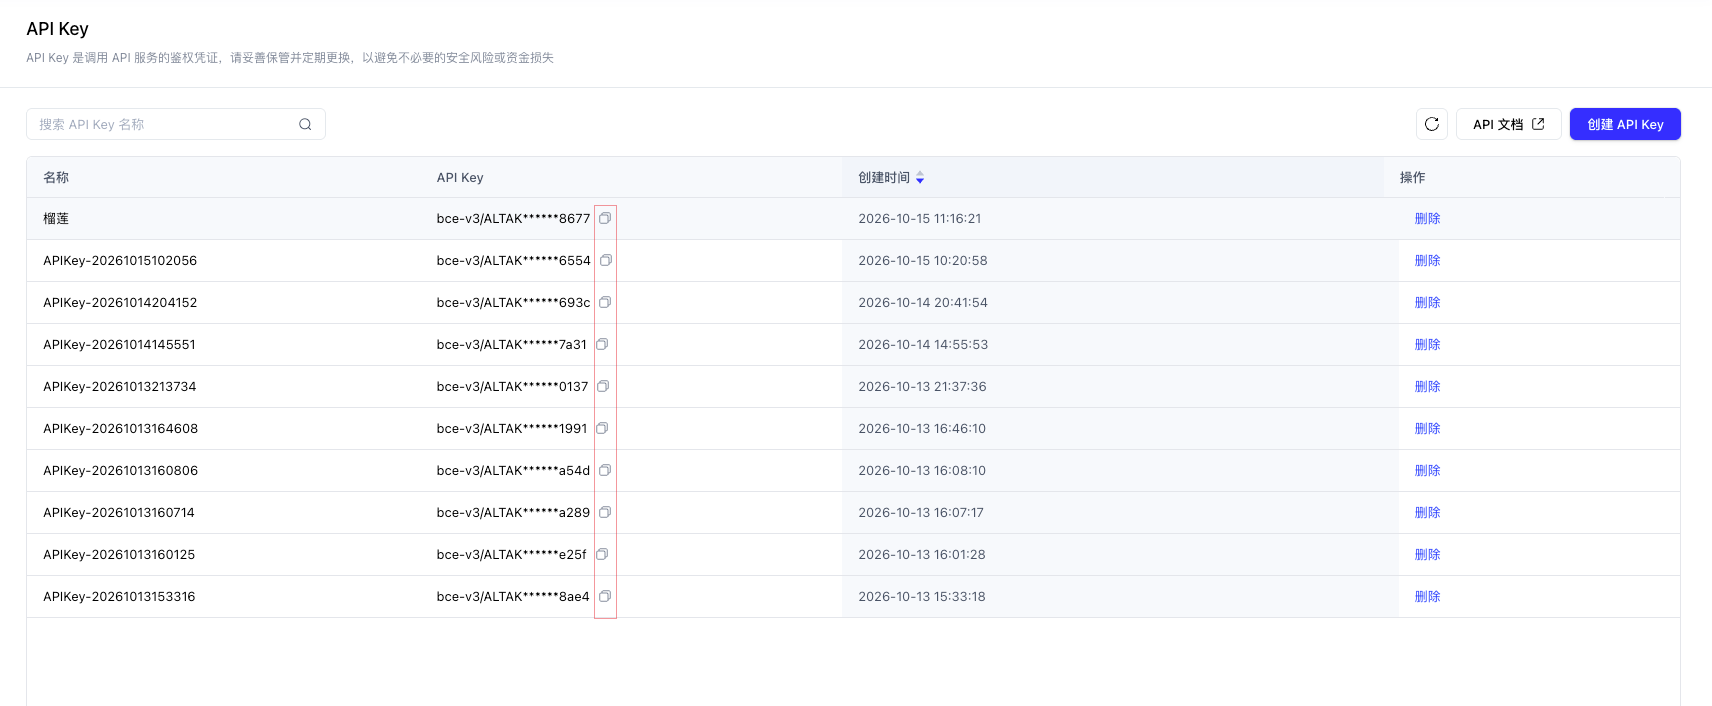
Task: Select the 榴莲 name cell
Action: (x=56, y=219)
